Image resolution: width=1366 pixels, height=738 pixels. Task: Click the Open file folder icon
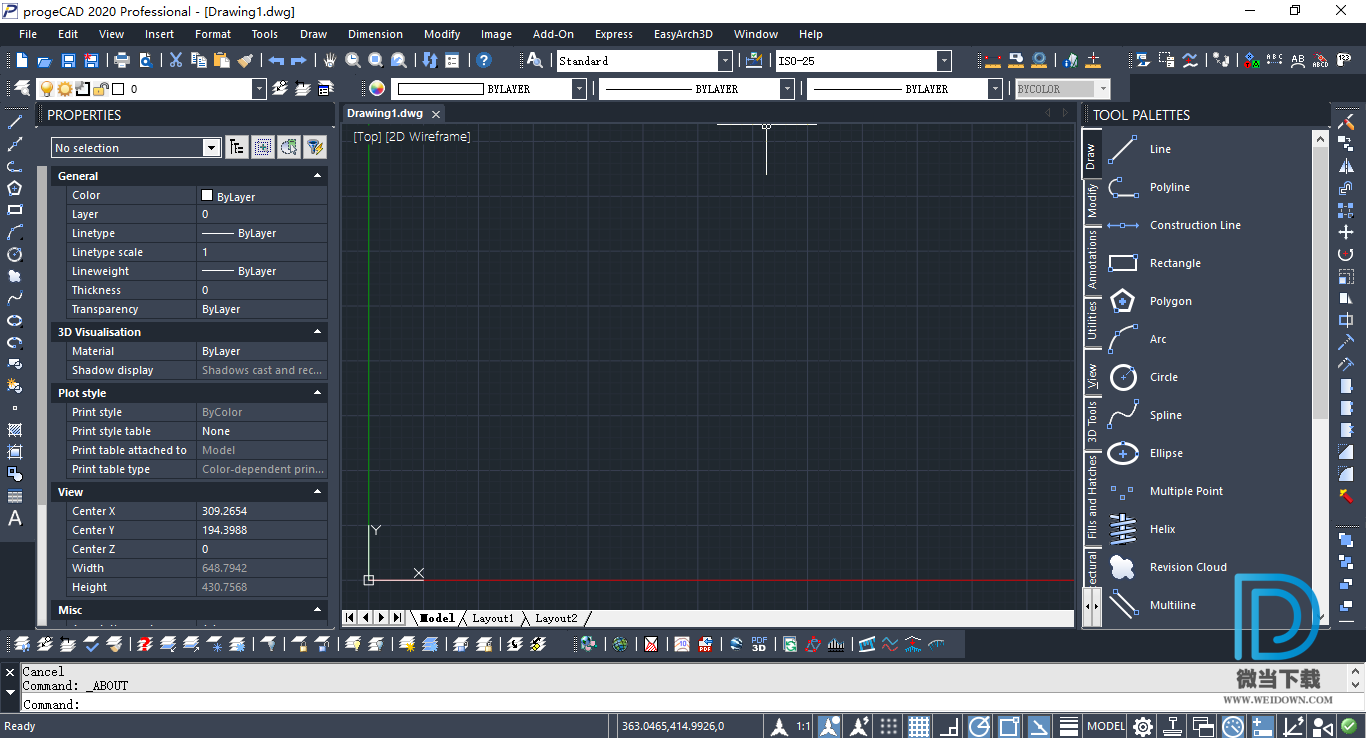click(46, 60)
